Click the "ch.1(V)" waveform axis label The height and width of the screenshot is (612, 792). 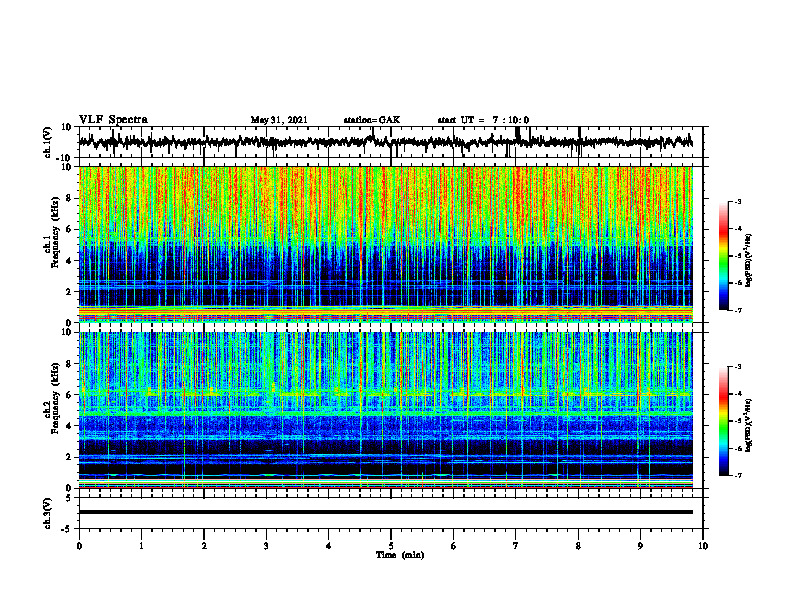48,142
